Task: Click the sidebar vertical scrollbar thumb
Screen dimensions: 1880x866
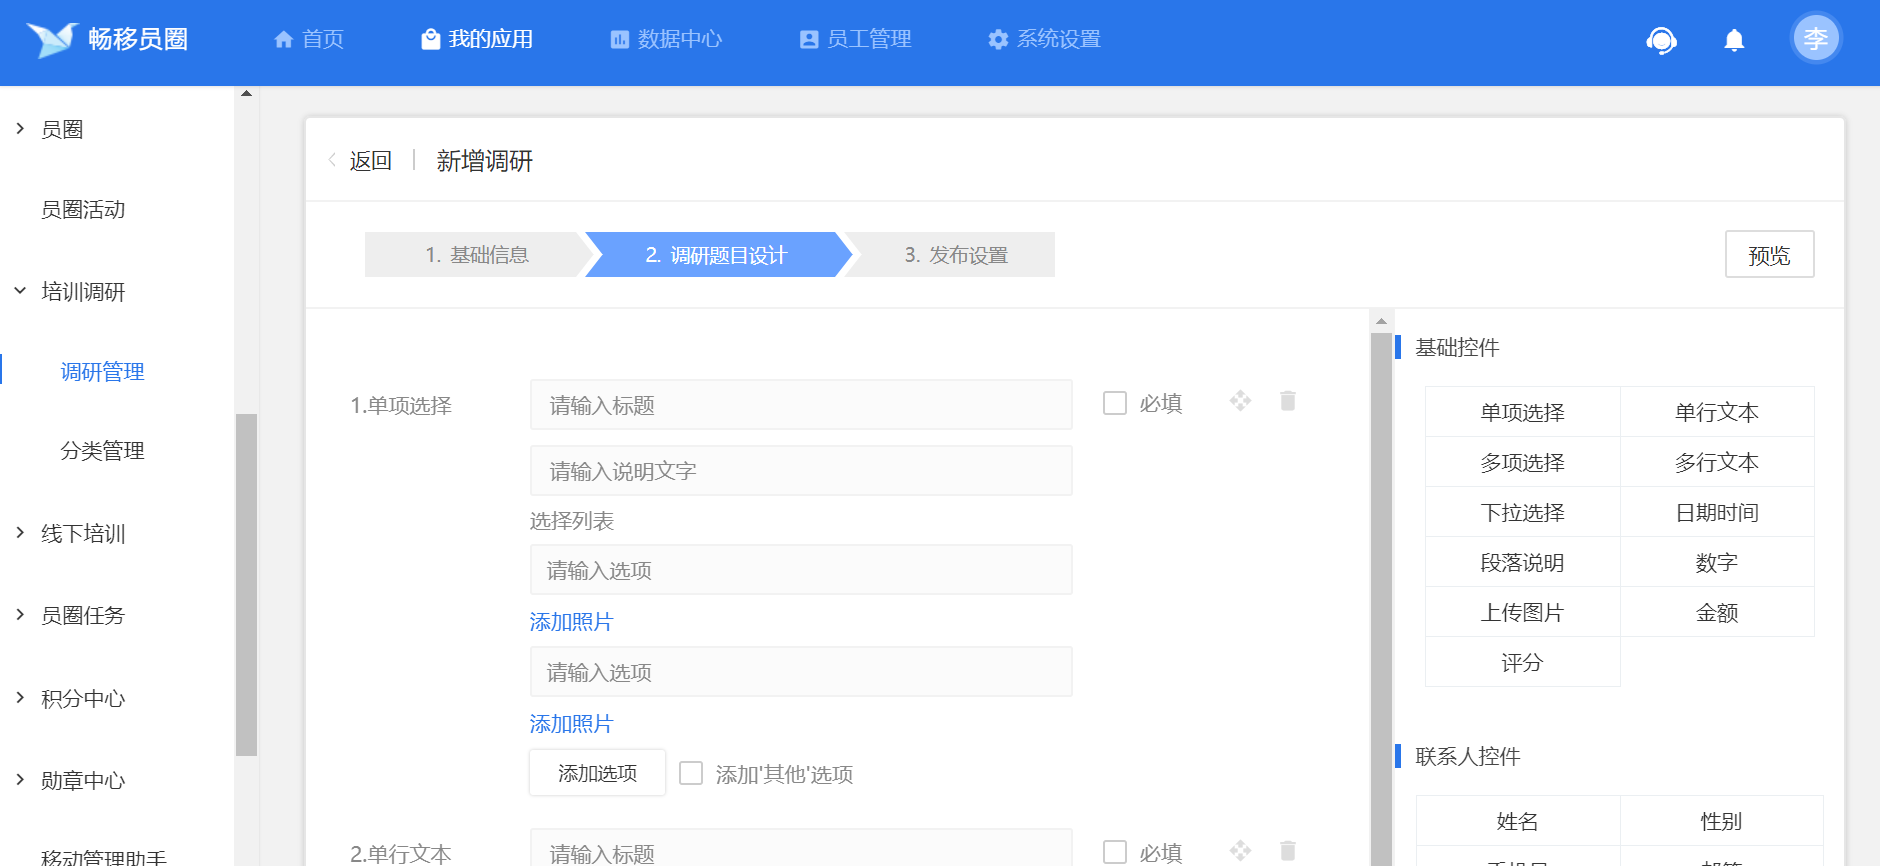Action: (x=246, y=585)
